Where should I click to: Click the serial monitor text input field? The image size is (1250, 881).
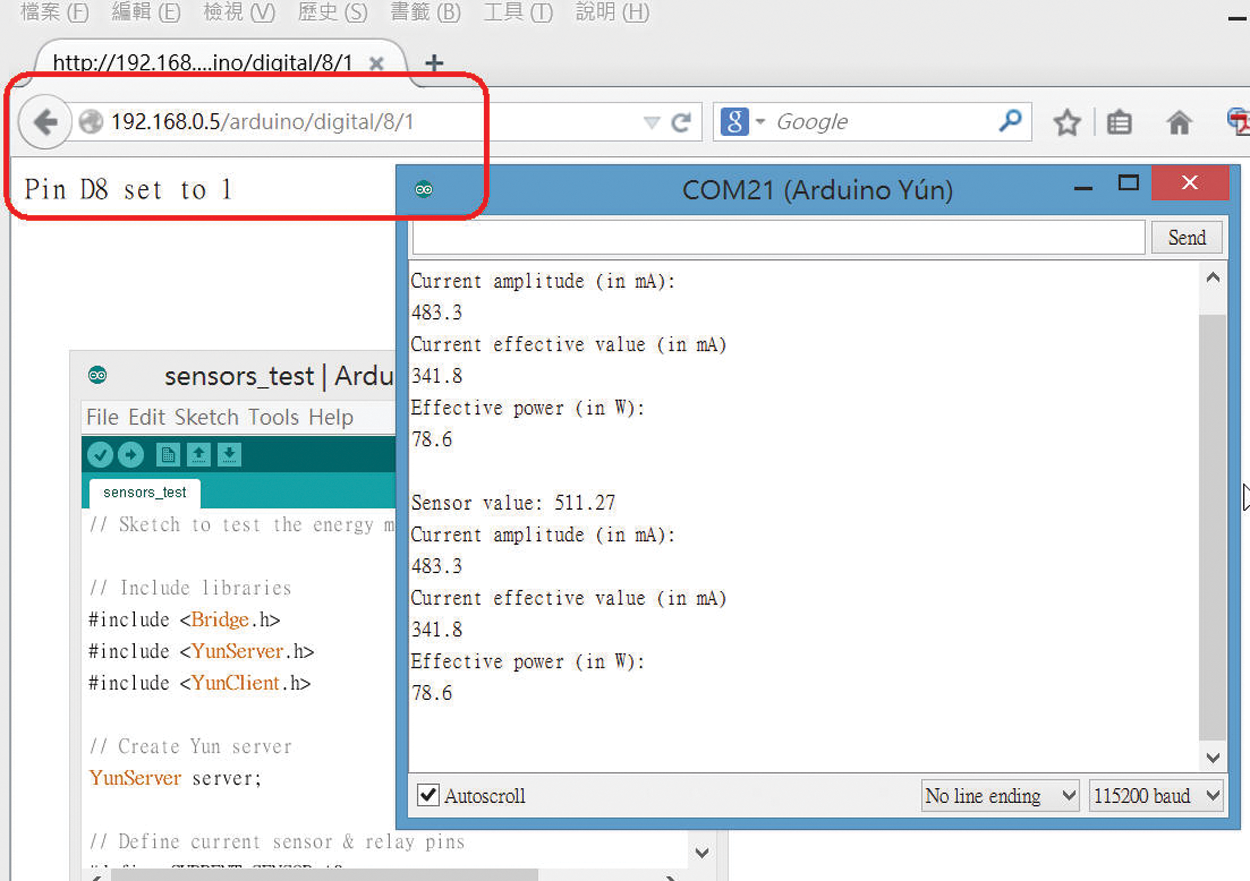coord(778,237)
